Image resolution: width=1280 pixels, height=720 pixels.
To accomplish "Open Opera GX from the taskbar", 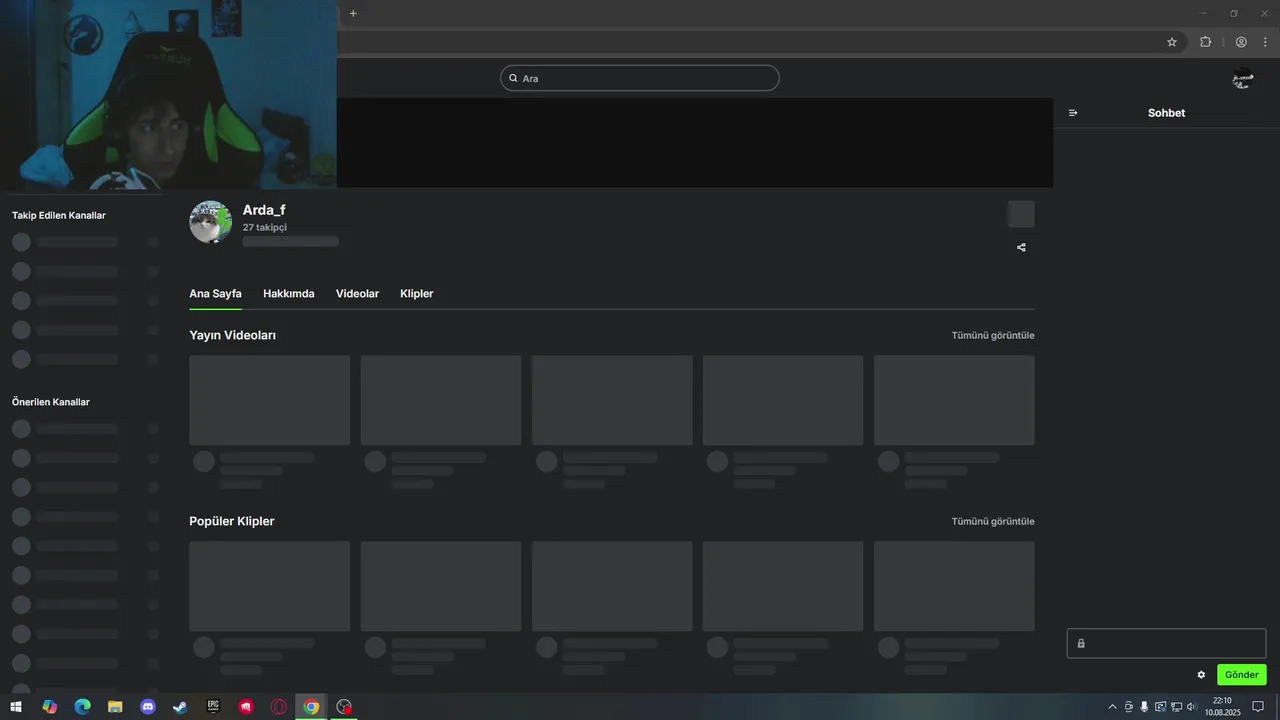I will pyautogui.click(x=279, y=707).
